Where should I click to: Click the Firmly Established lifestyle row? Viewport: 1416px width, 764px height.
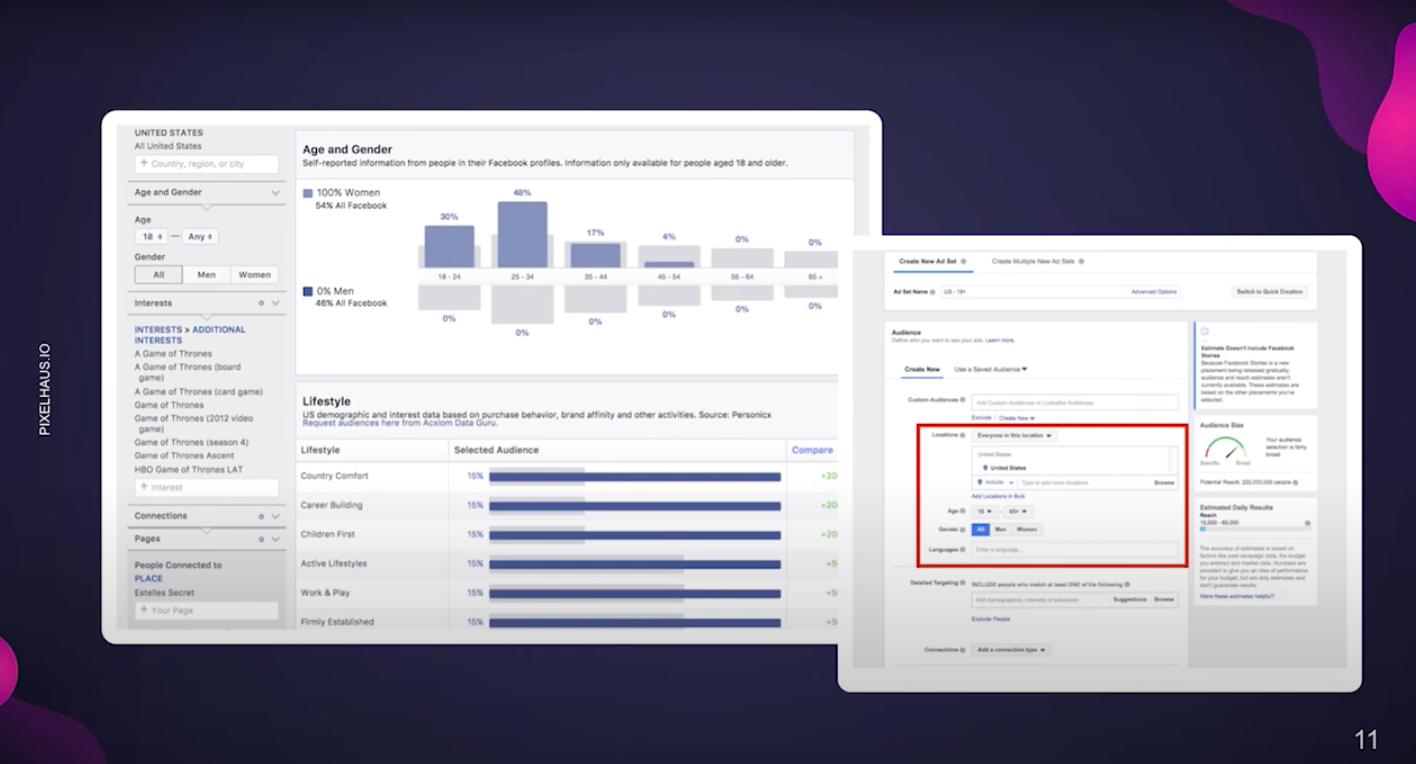coord(569,621)
